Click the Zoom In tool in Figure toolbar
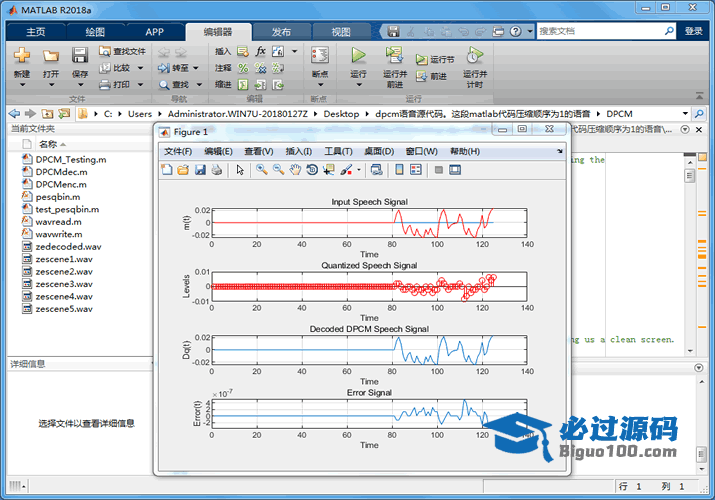This screenshot has height=500, width=715. point(261,170)
